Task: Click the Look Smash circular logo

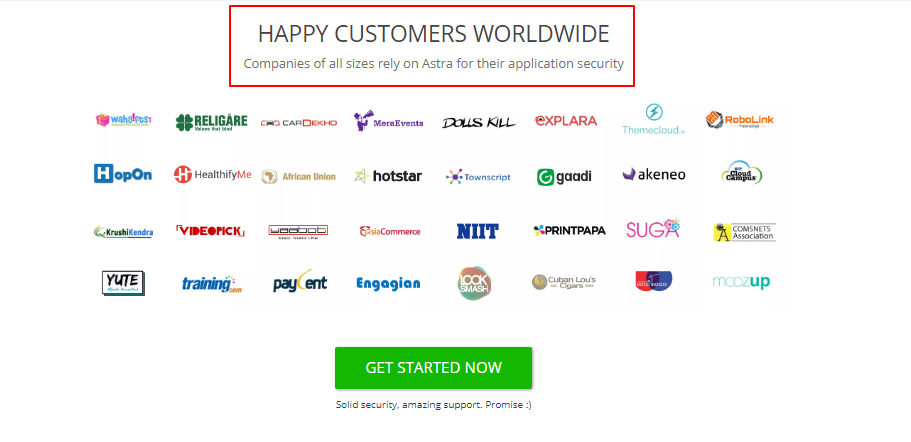Action: pyautogui.click(x=474, y=283)
